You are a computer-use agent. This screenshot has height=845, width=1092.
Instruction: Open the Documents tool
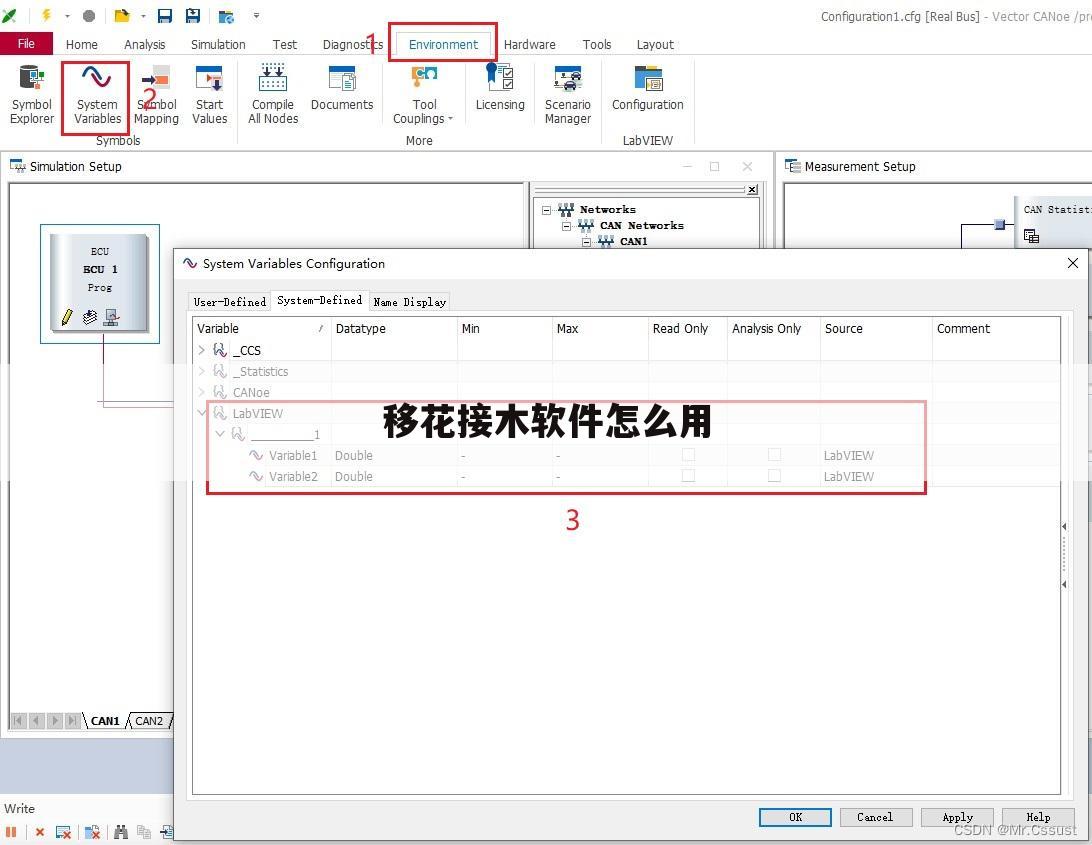coord(342,88)
